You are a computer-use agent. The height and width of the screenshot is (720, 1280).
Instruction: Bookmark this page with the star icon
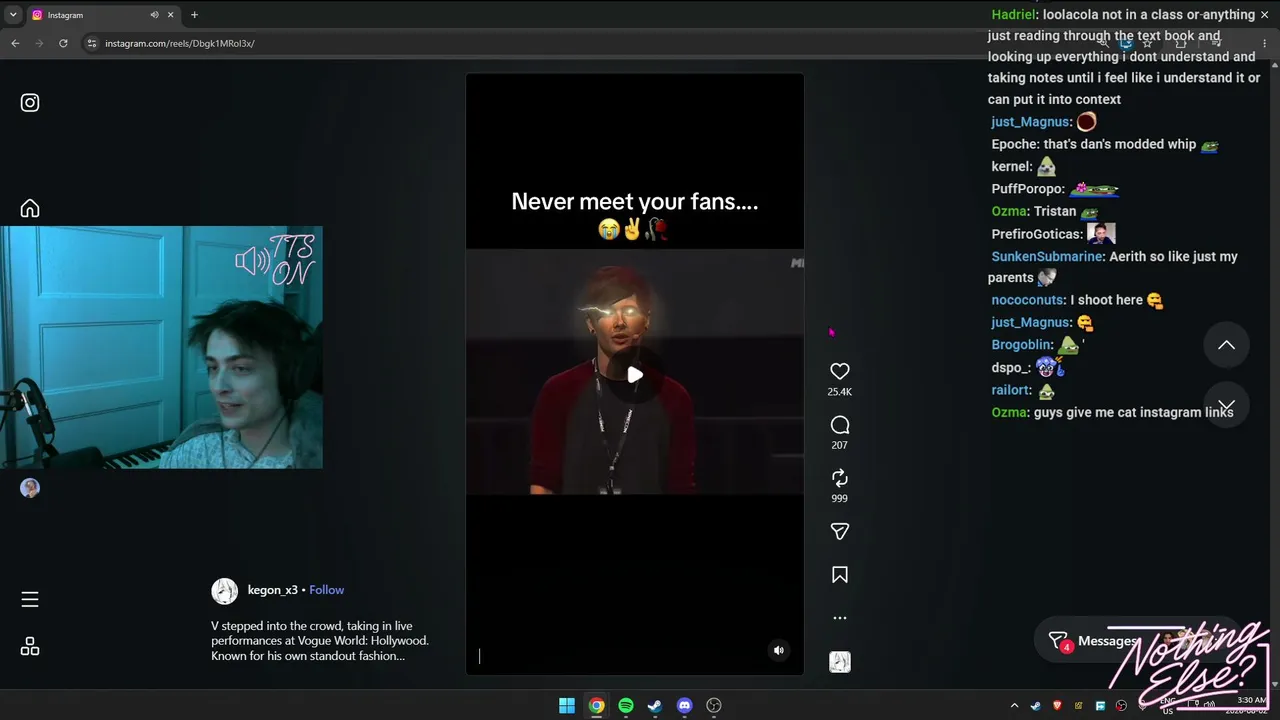(1147, 43)
